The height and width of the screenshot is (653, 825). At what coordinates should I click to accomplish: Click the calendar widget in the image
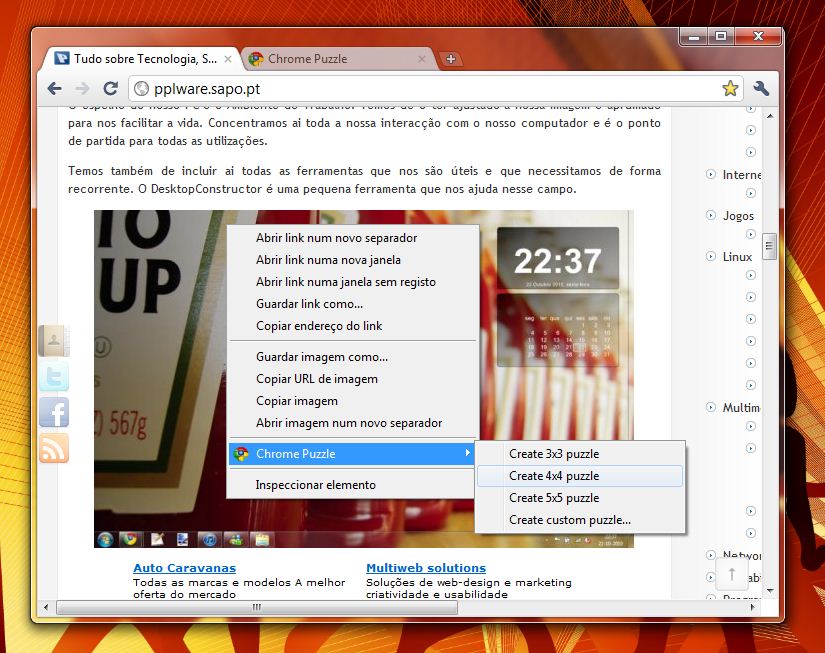[558, 330]
